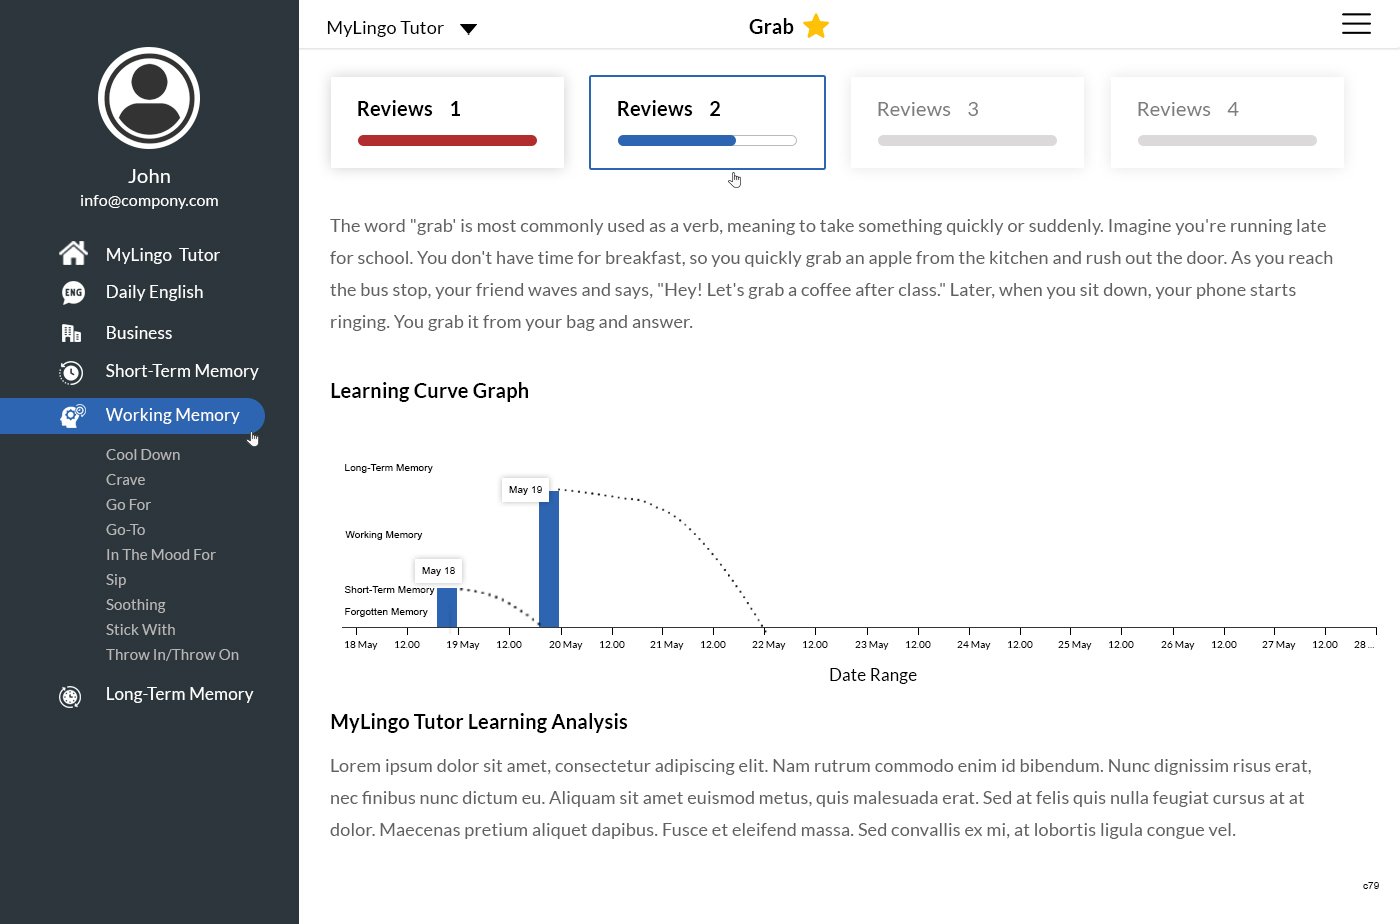Click the Long-Term Memory graph axis label

pyautogui.click(x=388, y=468)
